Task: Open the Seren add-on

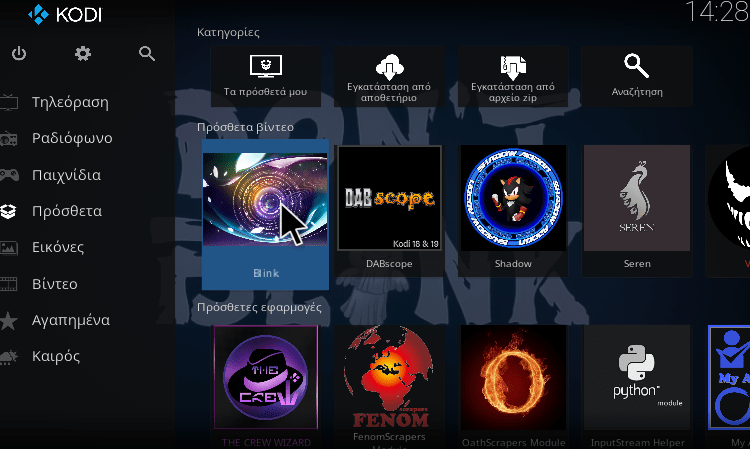Action: 637,210
